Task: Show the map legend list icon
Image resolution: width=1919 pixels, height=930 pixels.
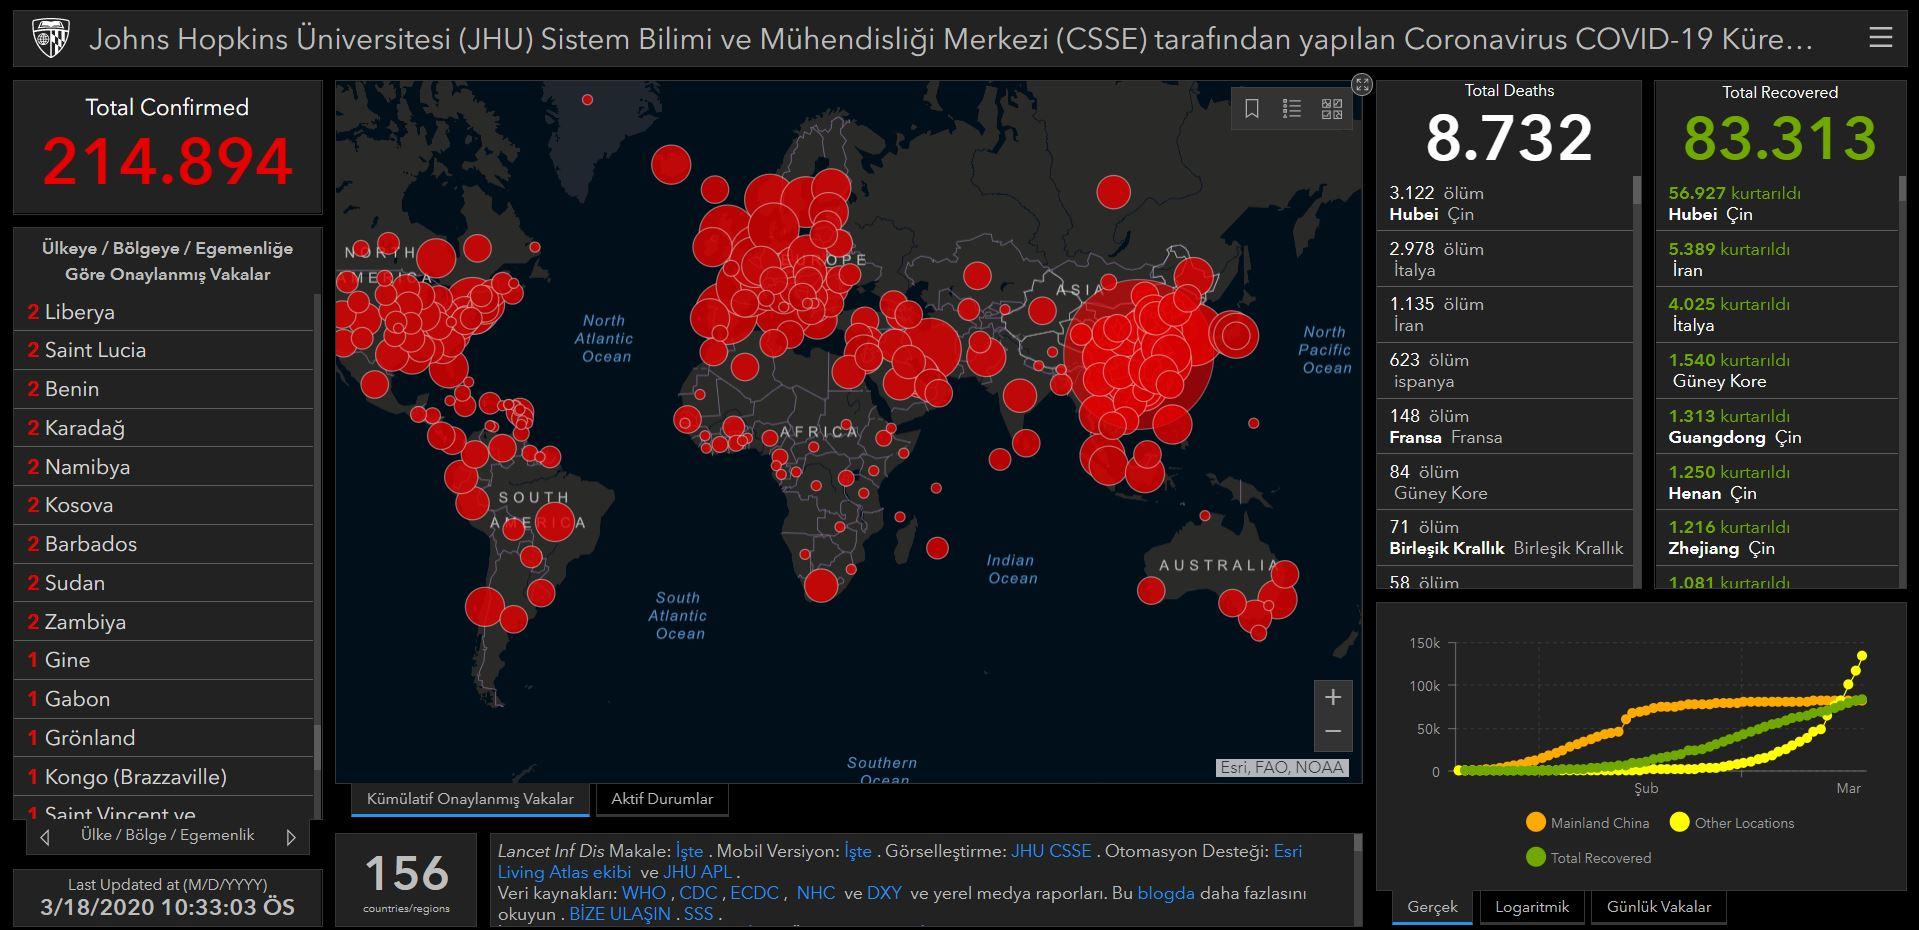Action: click(x=1292, y=109)
